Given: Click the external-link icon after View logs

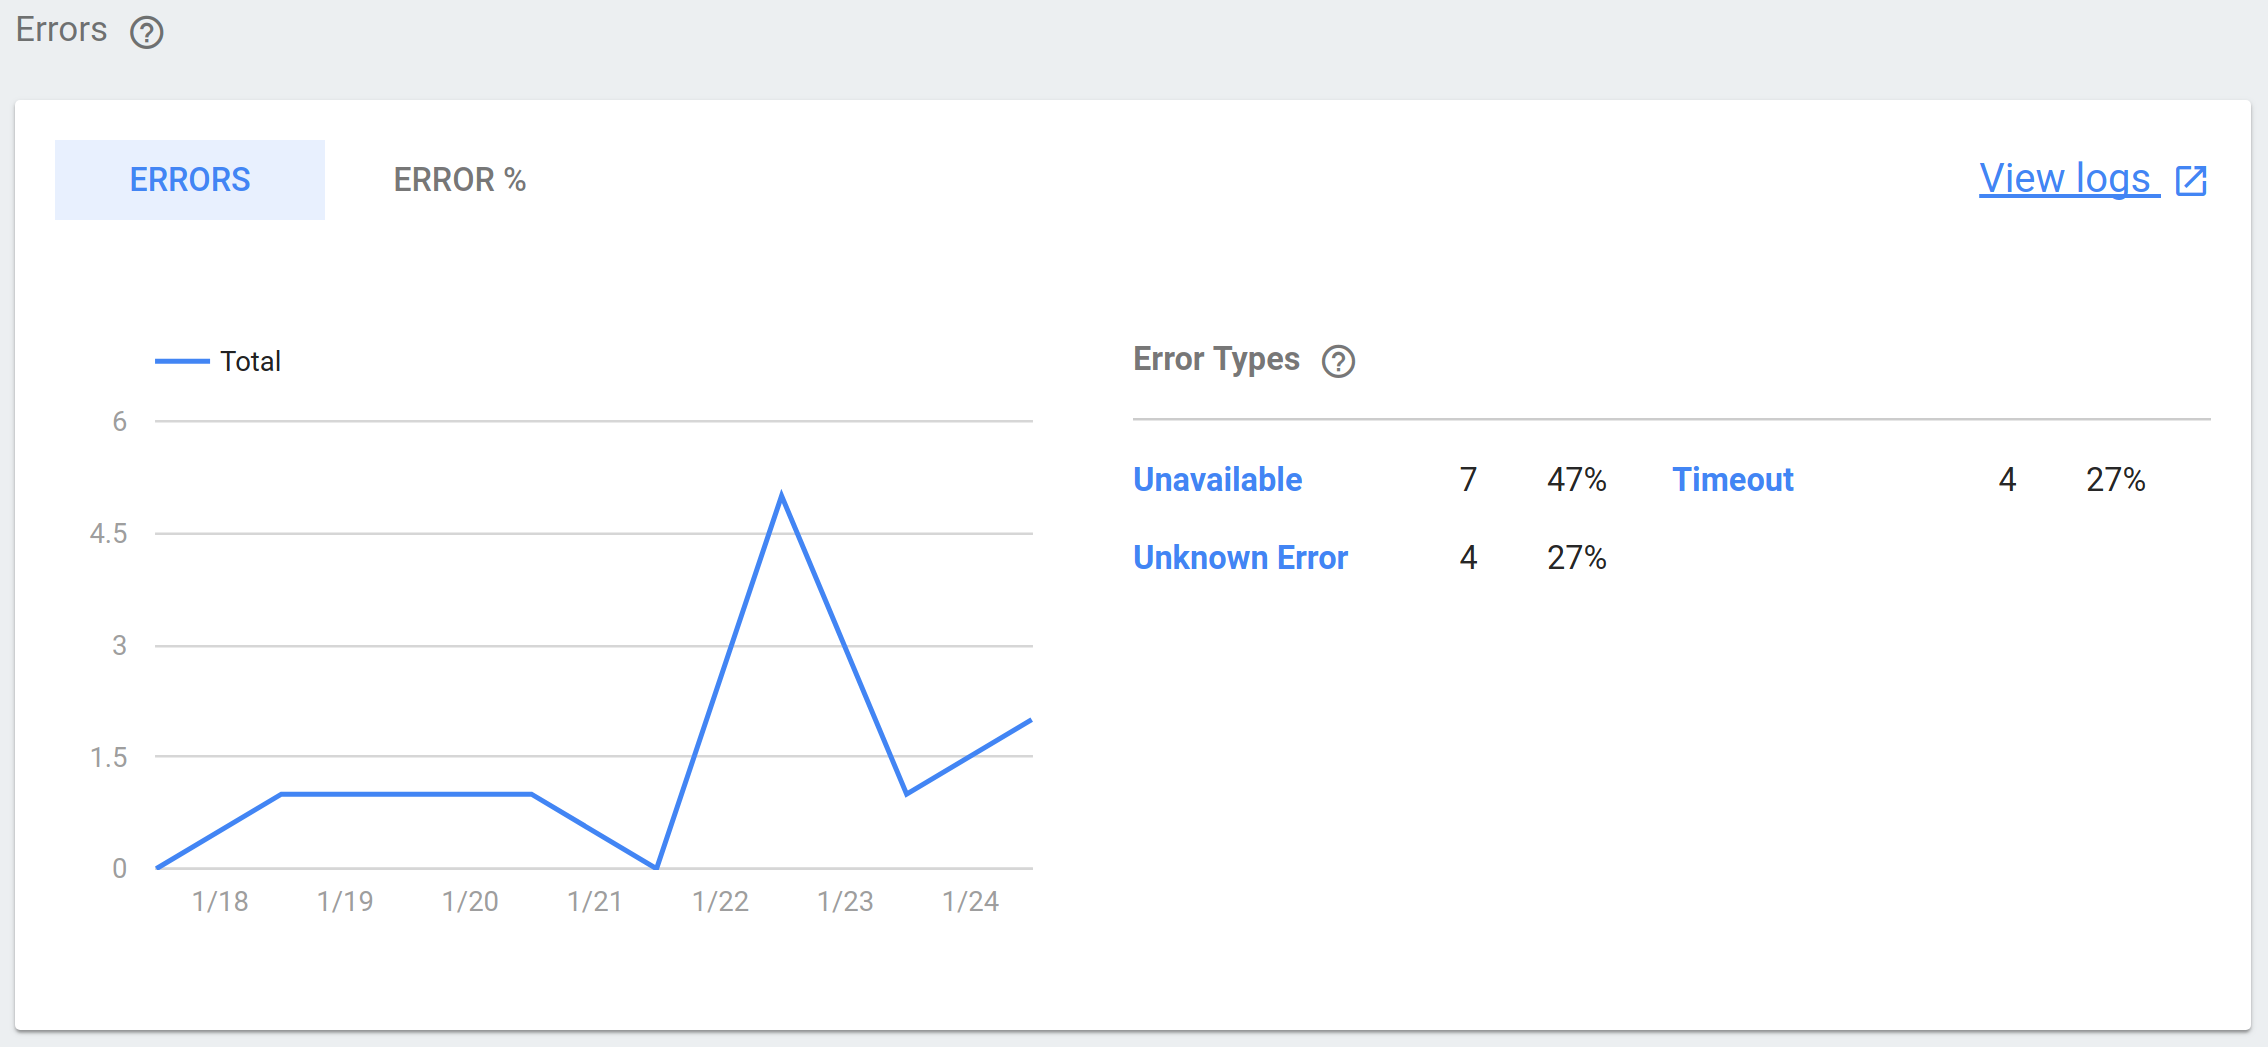Looking at the screenshot, I should tap(2191, 180).
